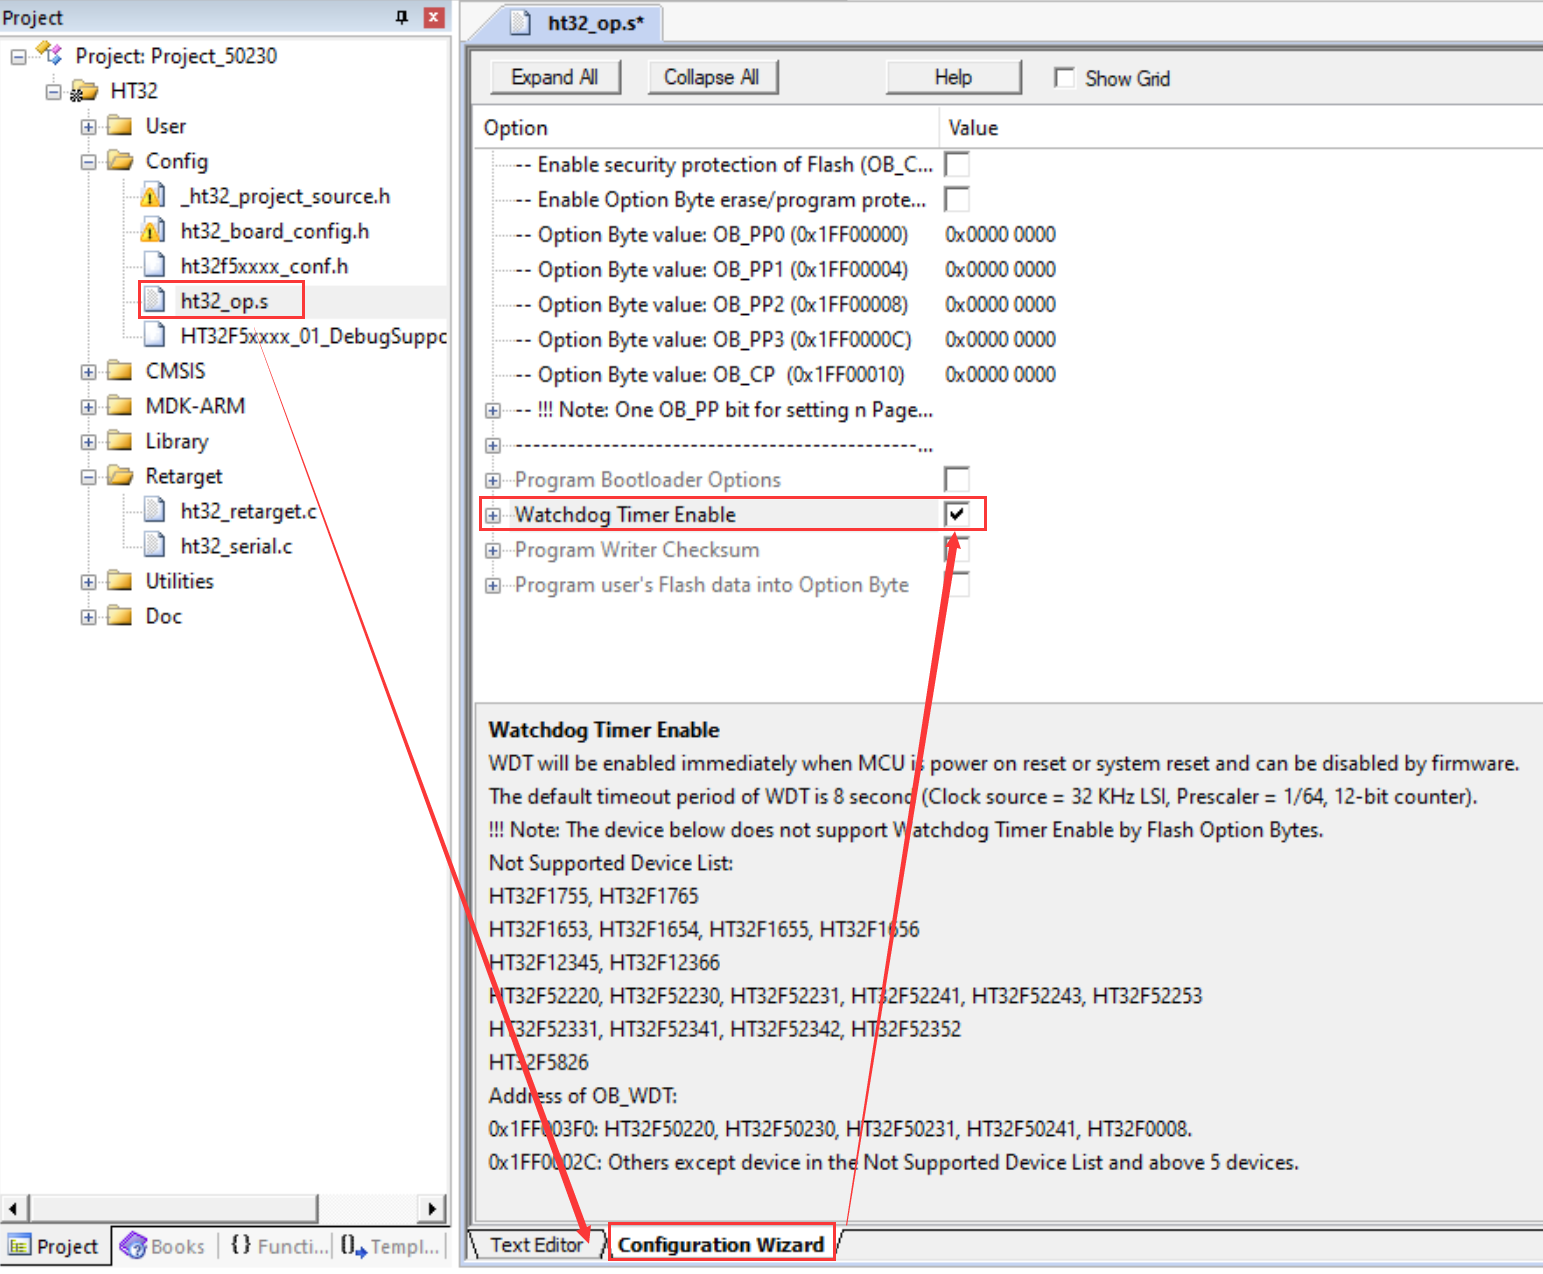Uncheck the Watchdog Timer Enable checkbox

tap(957, 514)
